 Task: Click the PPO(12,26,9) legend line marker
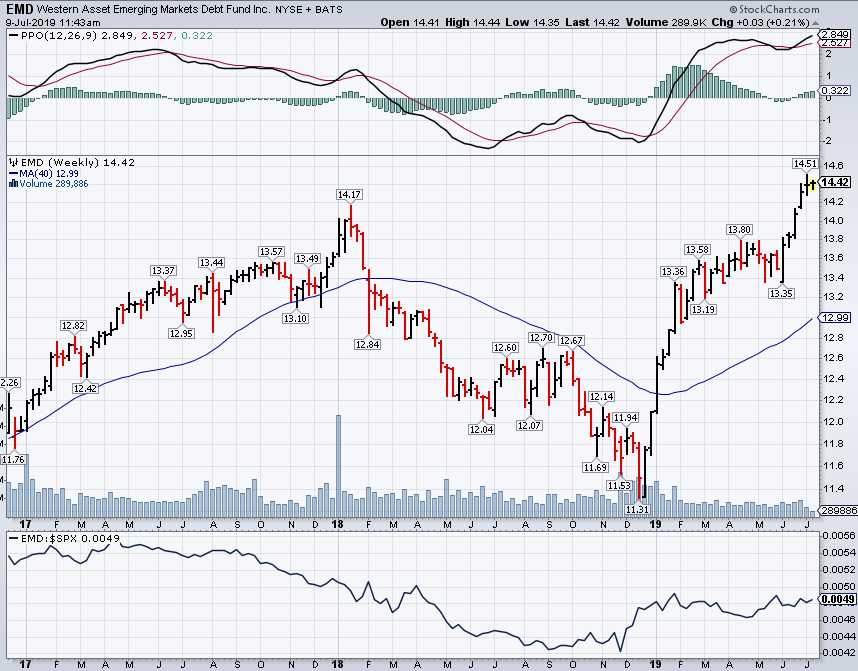click(x=13, y=35)
